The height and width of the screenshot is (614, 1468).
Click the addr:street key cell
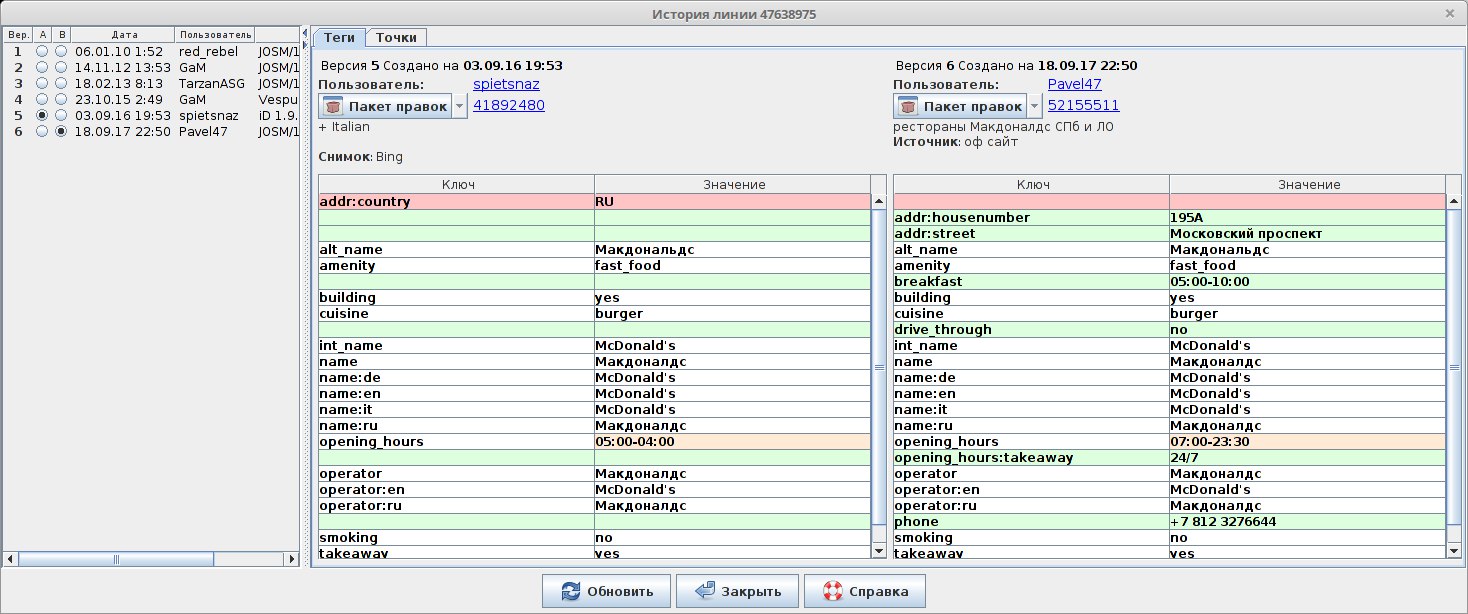(x=1031, y=233)
